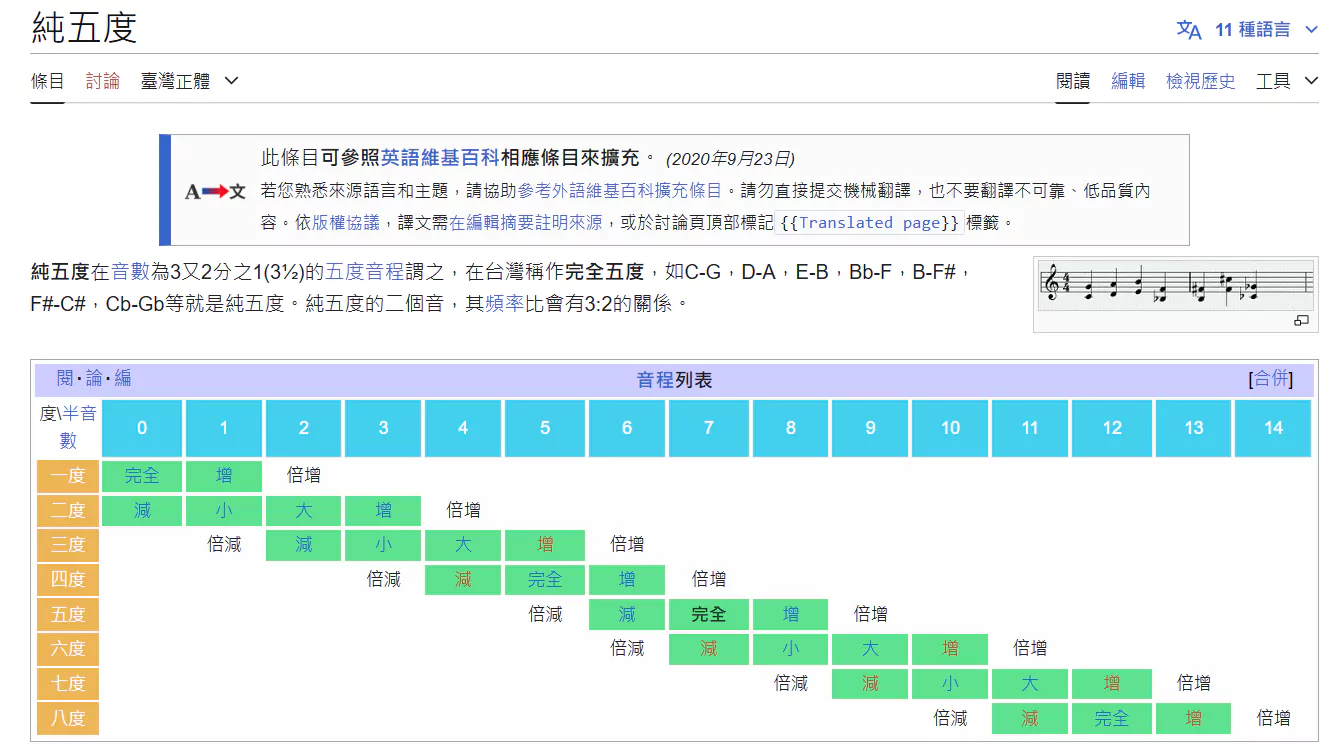Viewport: 1332px width, 748px height.
Task: Collapse the table using 合併
Action: tap(1271, 379)
